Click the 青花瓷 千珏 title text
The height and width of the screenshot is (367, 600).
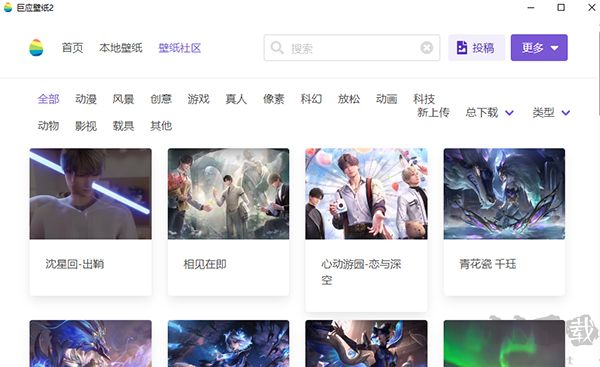click(x=488, y=264)
